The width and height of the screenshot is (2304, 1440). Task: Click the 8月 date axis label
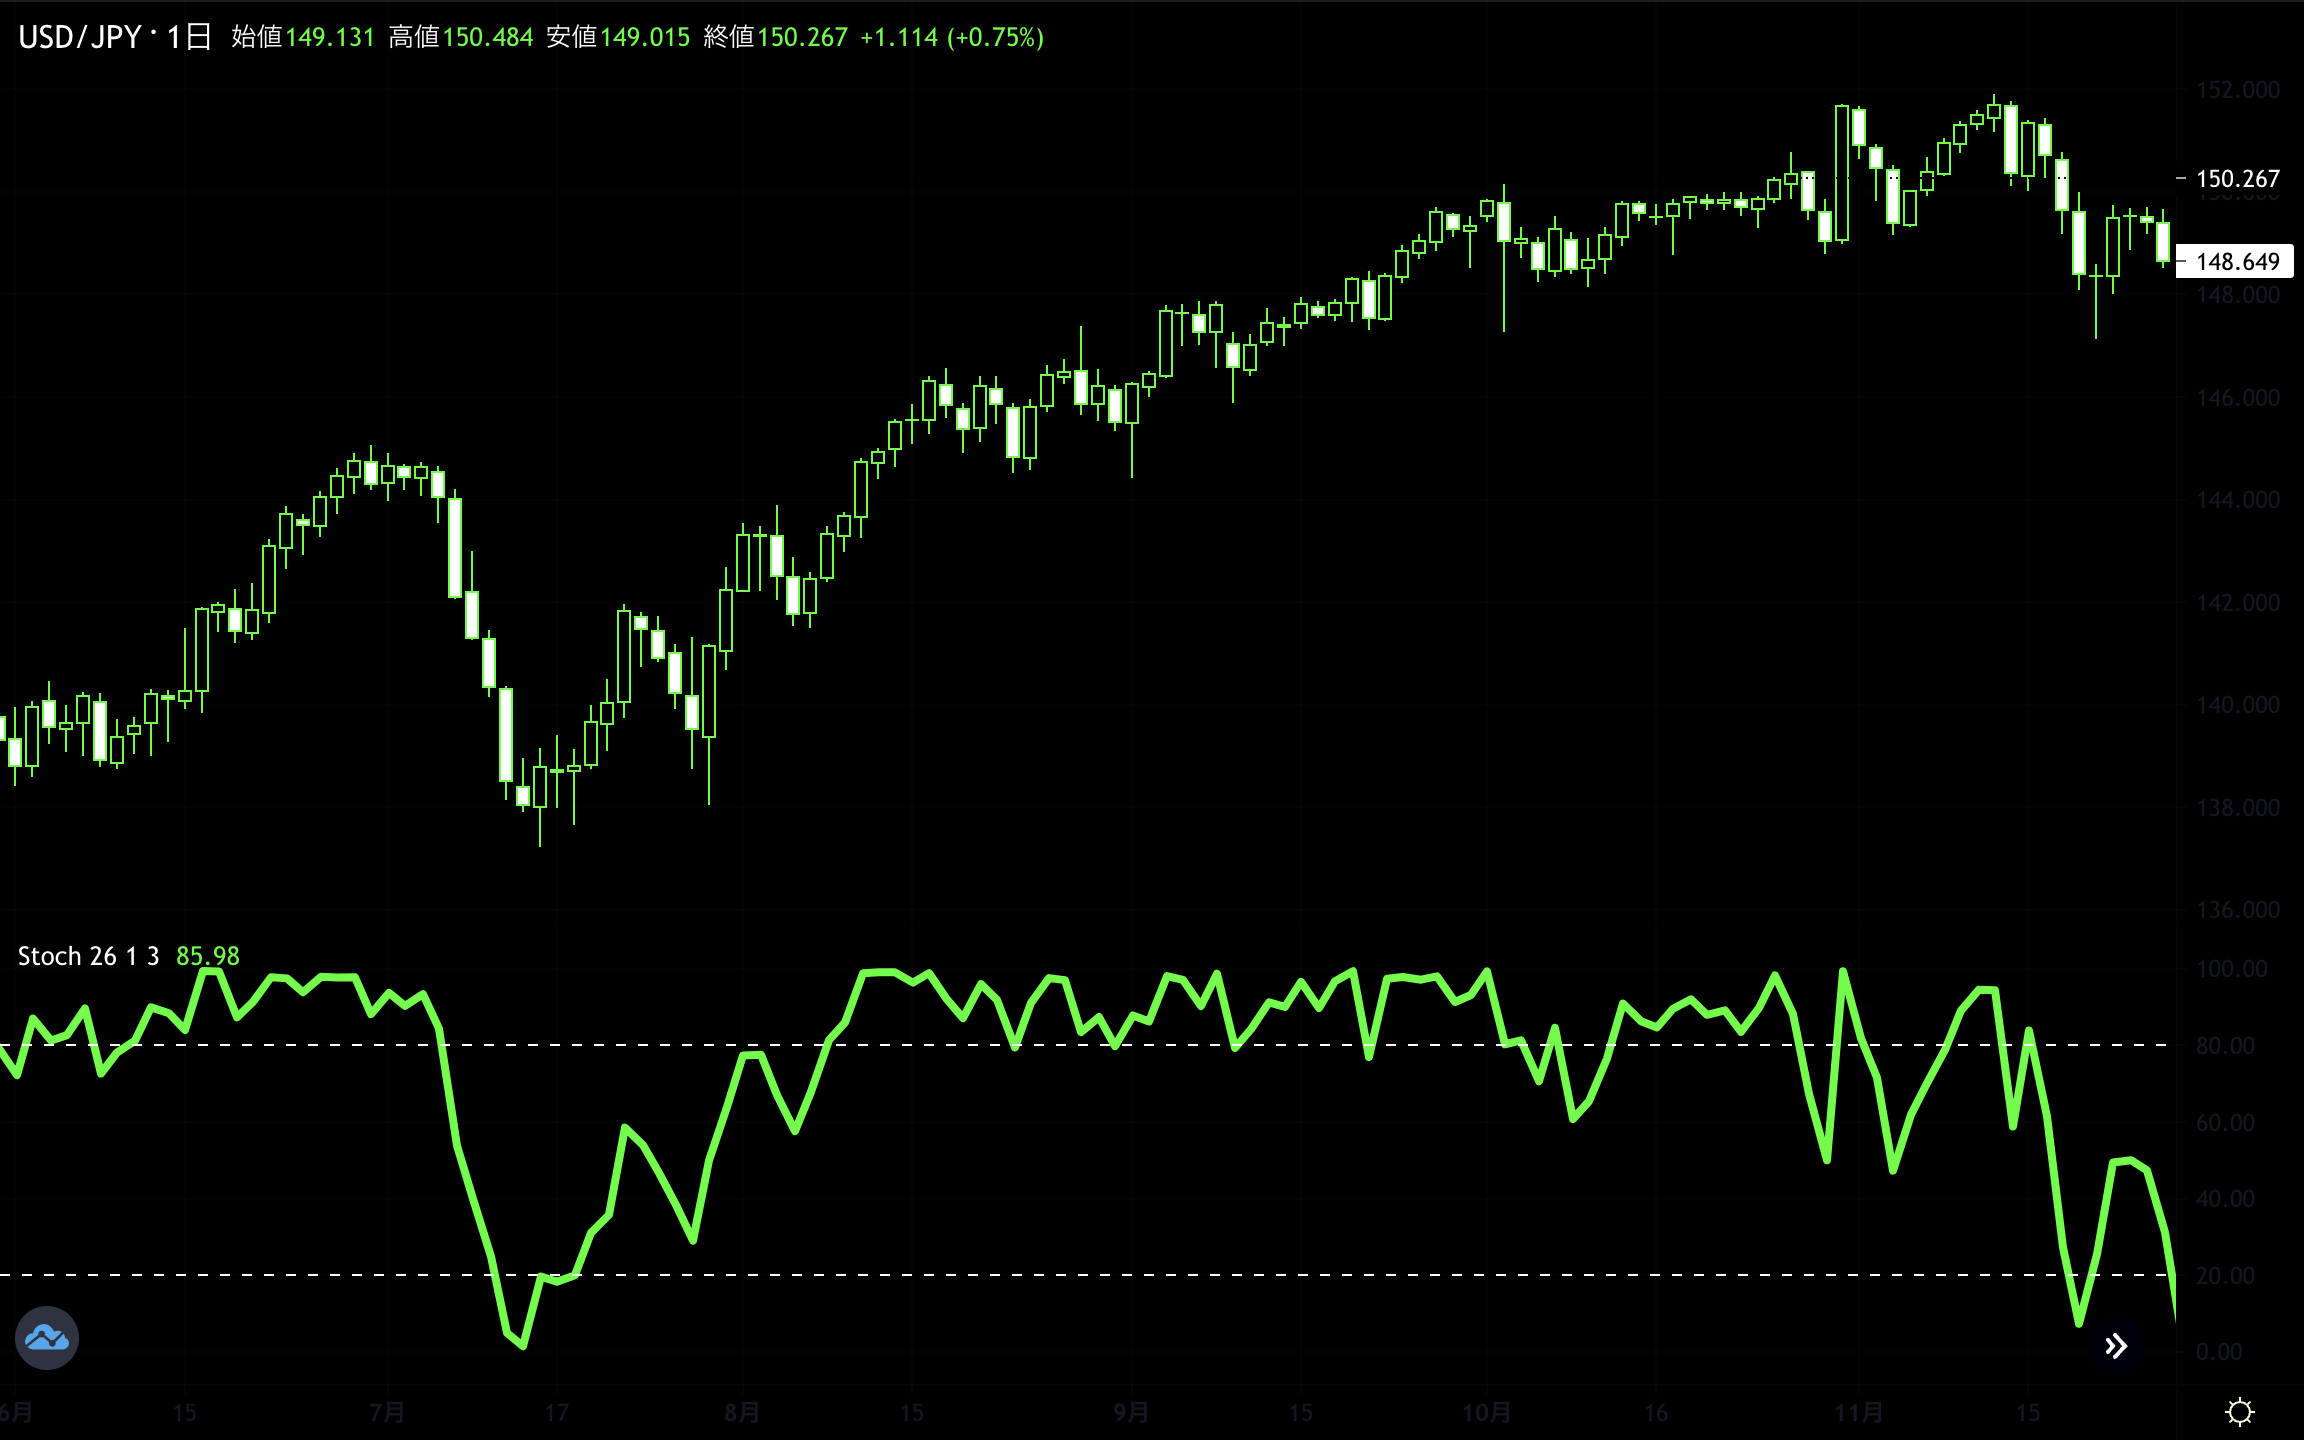point(741,1412)
